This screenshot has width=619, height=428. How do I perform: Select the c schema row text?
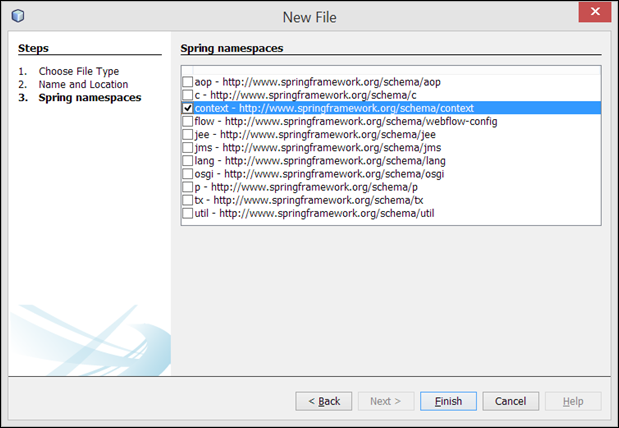(x=305, y=95)
